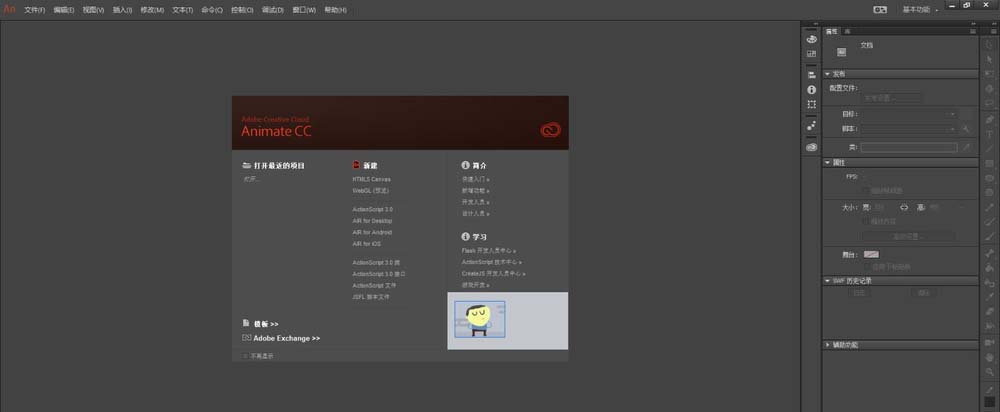Open the 开发人员 link under 简介
The width and height of the screenshot is (1000, 412).
click(476, 202)
